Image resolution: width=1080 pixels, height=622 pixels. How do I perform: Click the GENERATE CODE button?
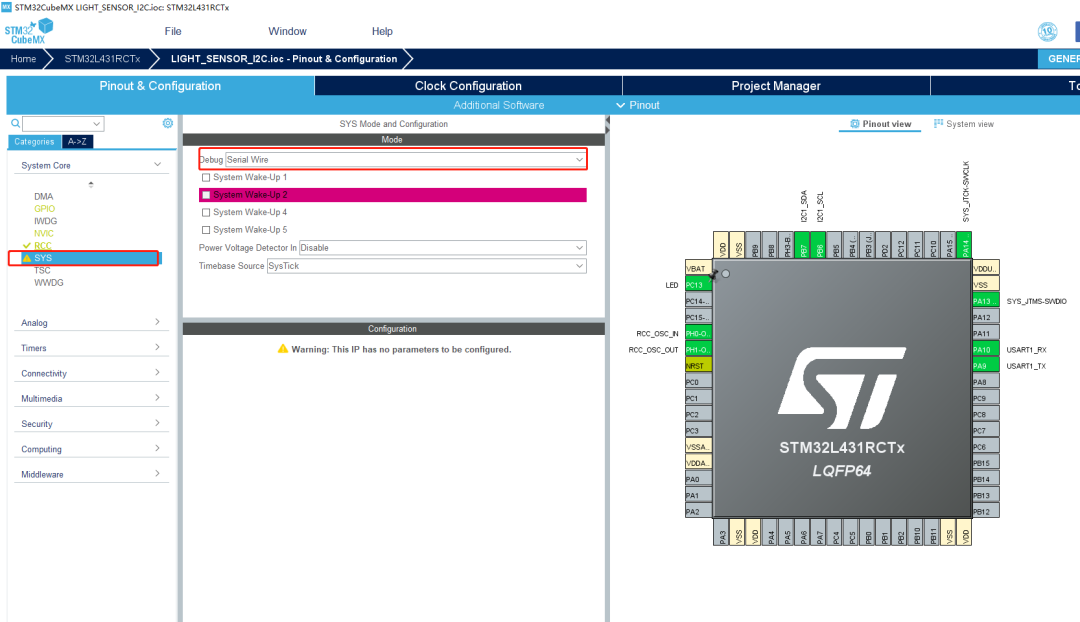pos(1059,59)
